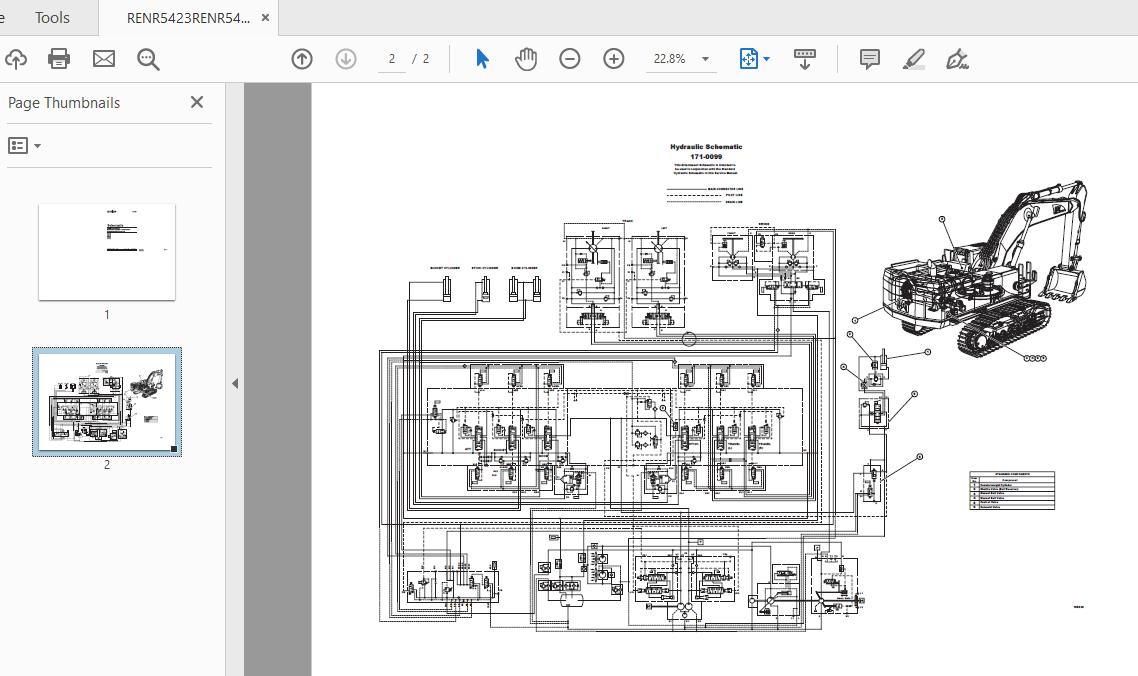Select page 1 thumbnail
Image resolution: width=1138 pixels, height=676 pixels.
click(107, 252)
